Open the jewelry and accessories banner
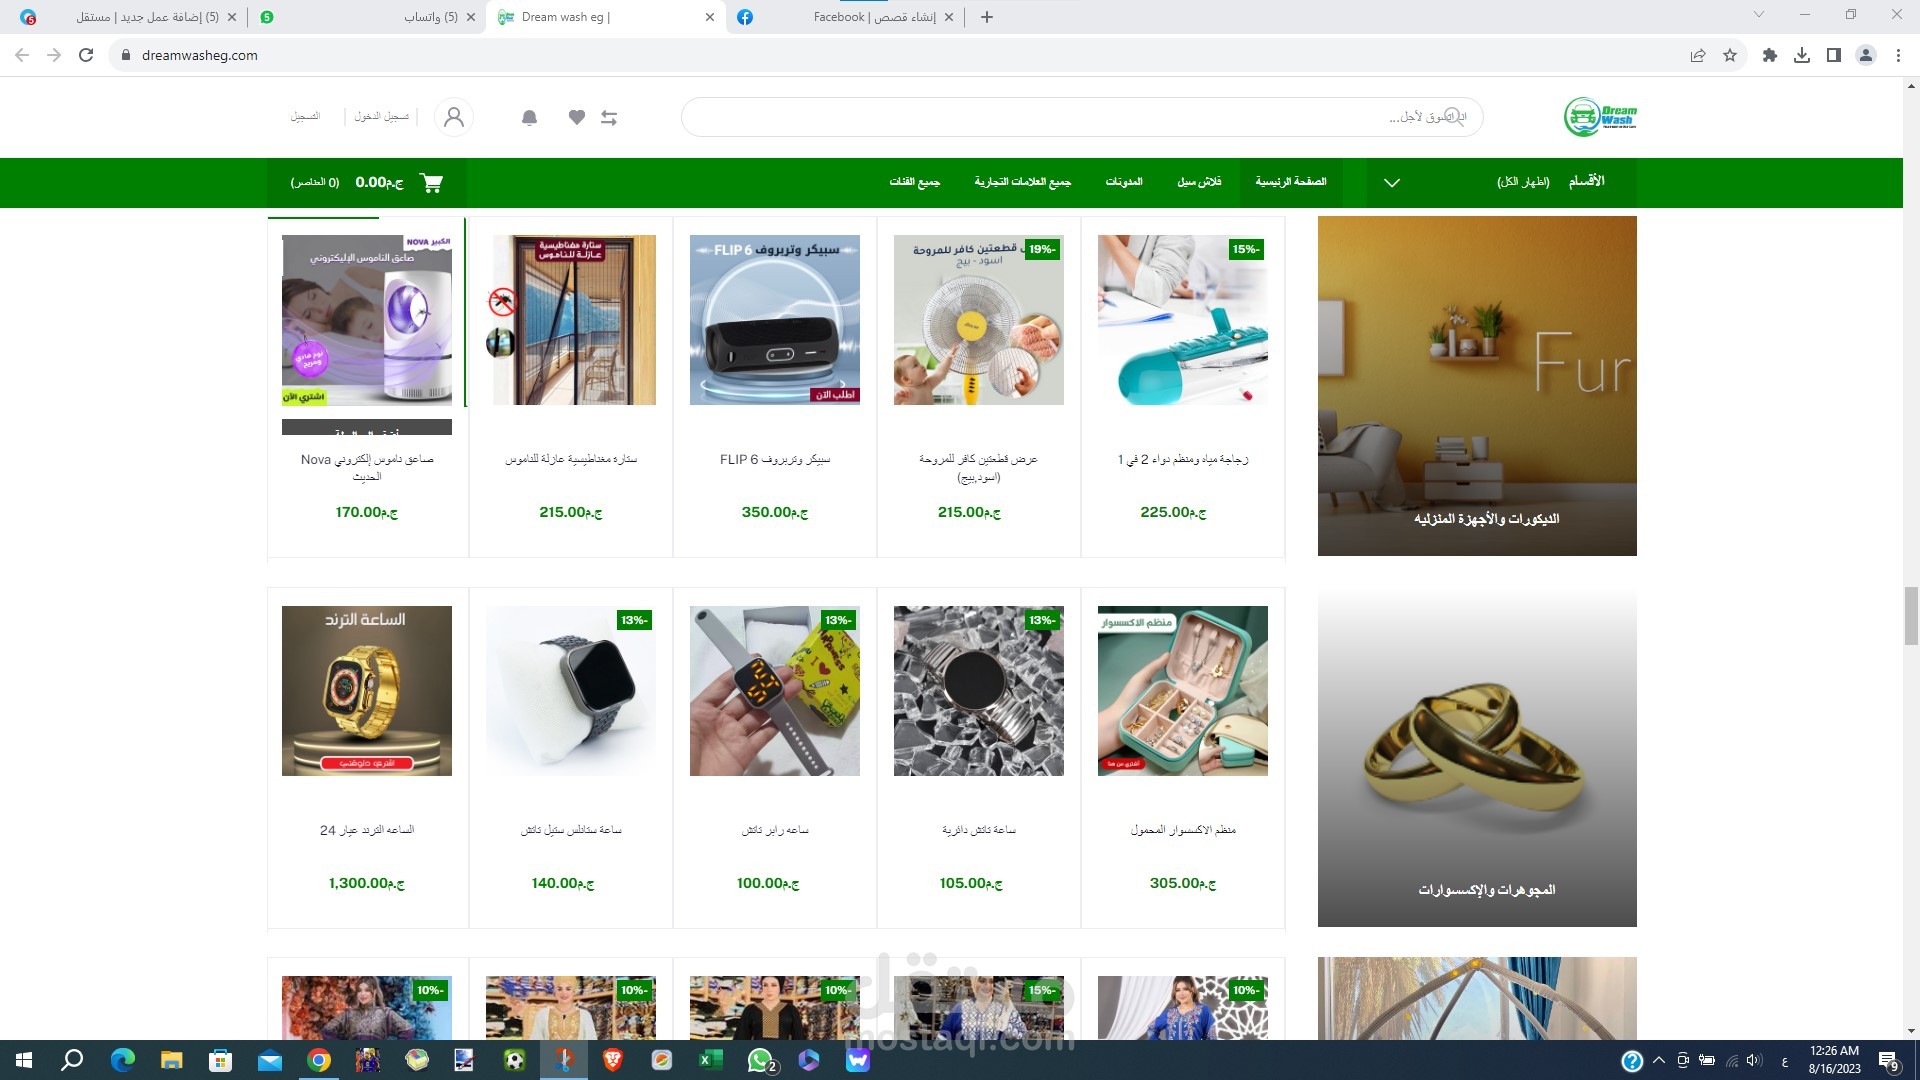 click(x=1477, y=757)
